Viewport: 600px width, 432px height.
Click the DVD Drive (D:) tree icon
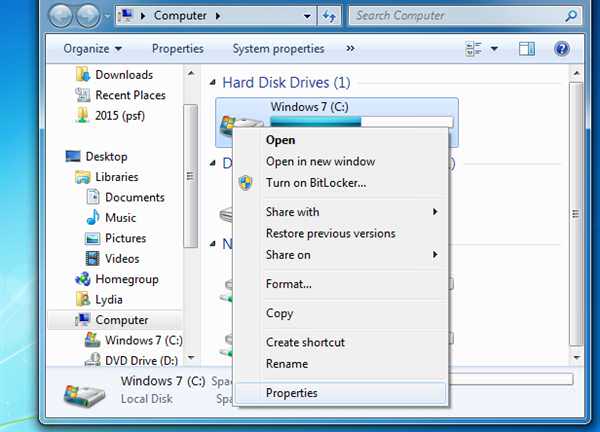[x=93, y=360]
